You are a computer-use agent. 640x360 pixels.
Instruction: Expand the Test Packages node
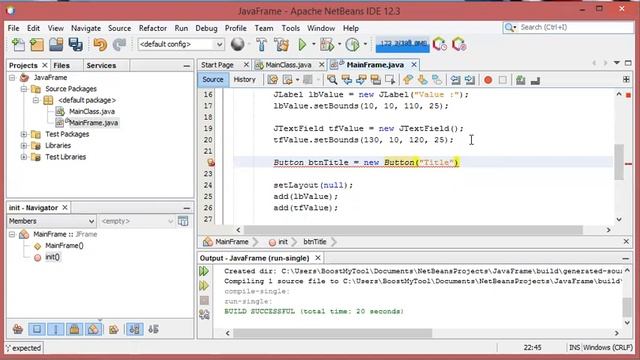(x=24, y=134)
